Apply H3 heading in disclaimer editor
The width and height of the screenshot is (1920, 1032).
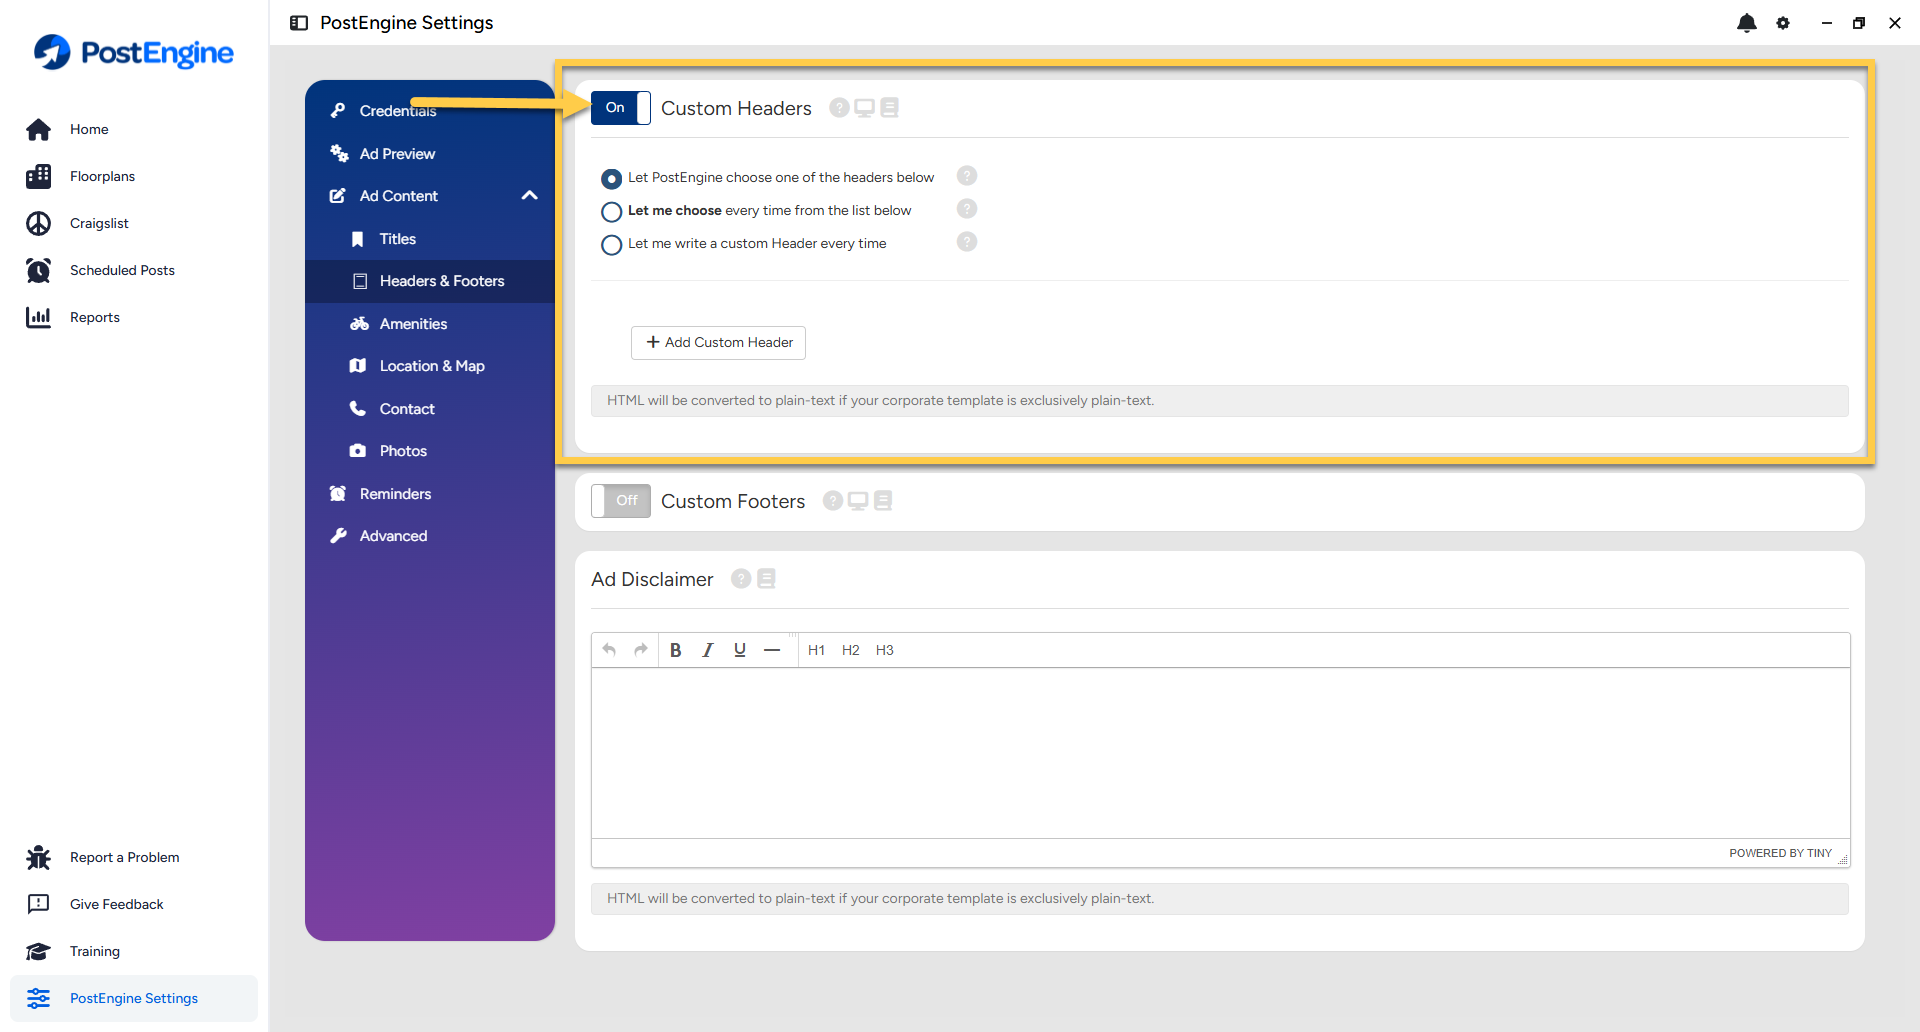(885, 650)
